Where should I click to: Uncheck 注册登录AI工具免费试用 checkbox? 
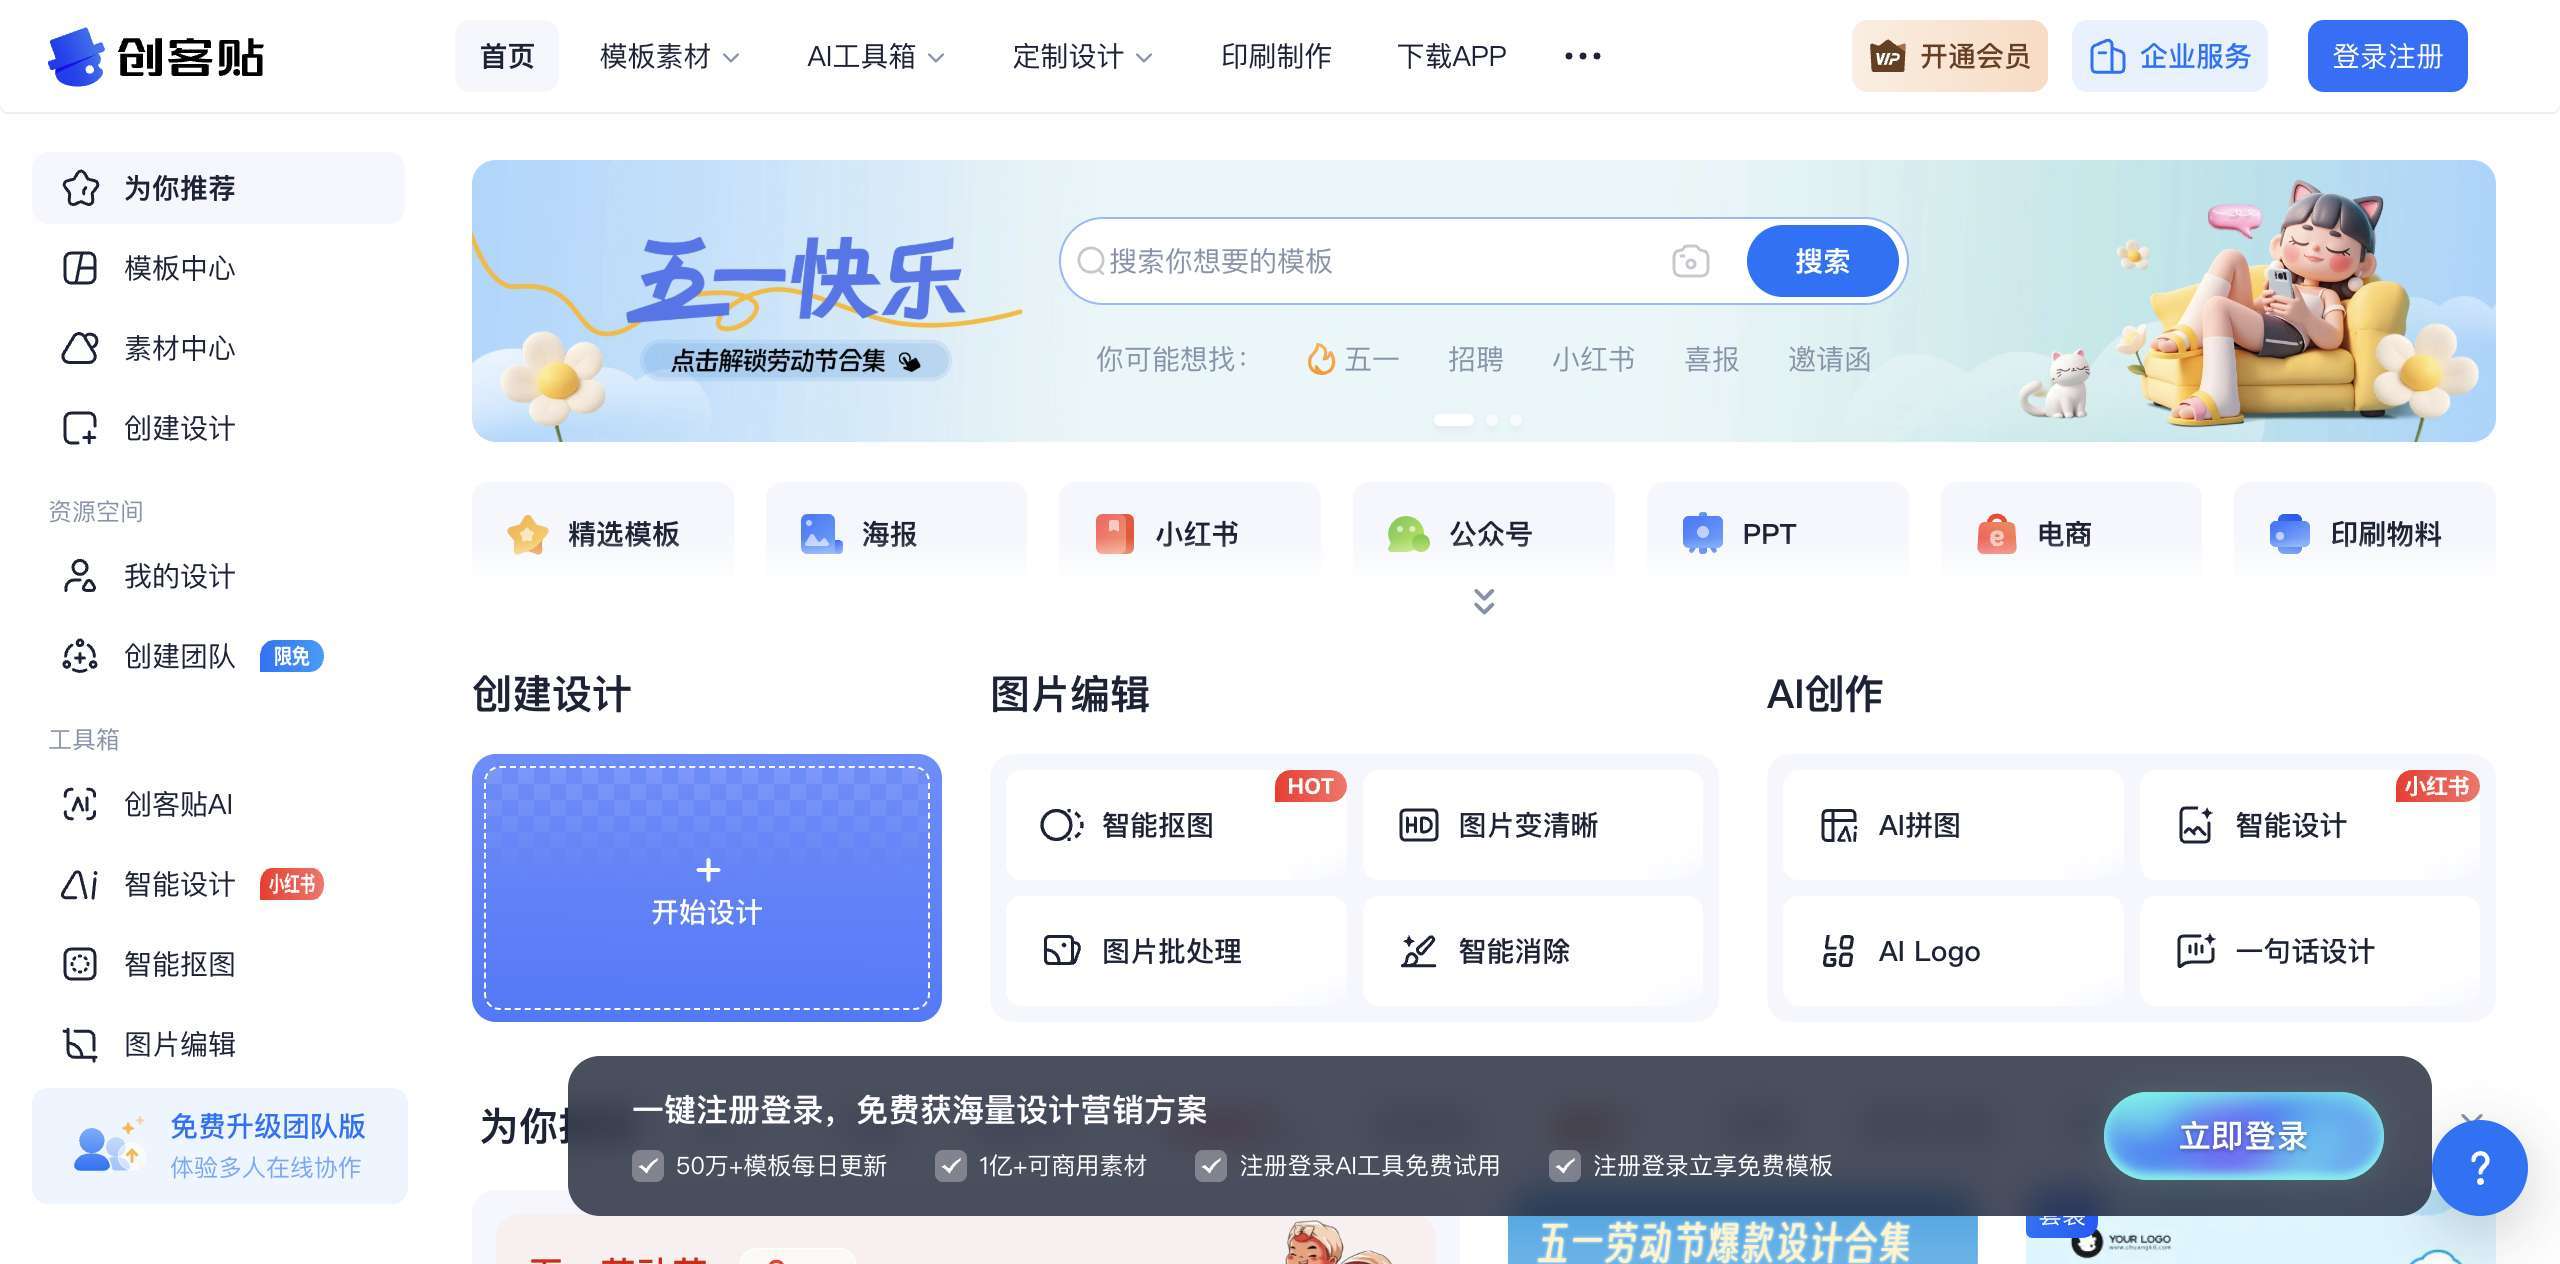(1211, 1166)
